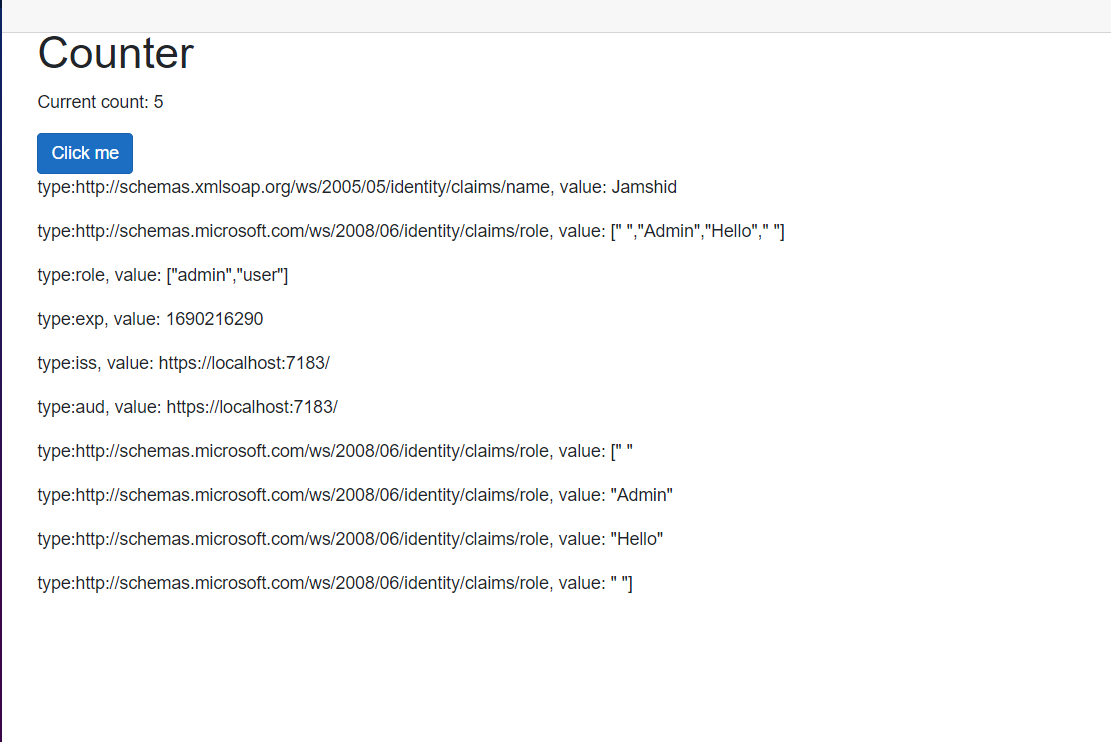Select the Current count: 5 text
The width and height of the screenshot is (1111, 742).
[x=100, y=101]
